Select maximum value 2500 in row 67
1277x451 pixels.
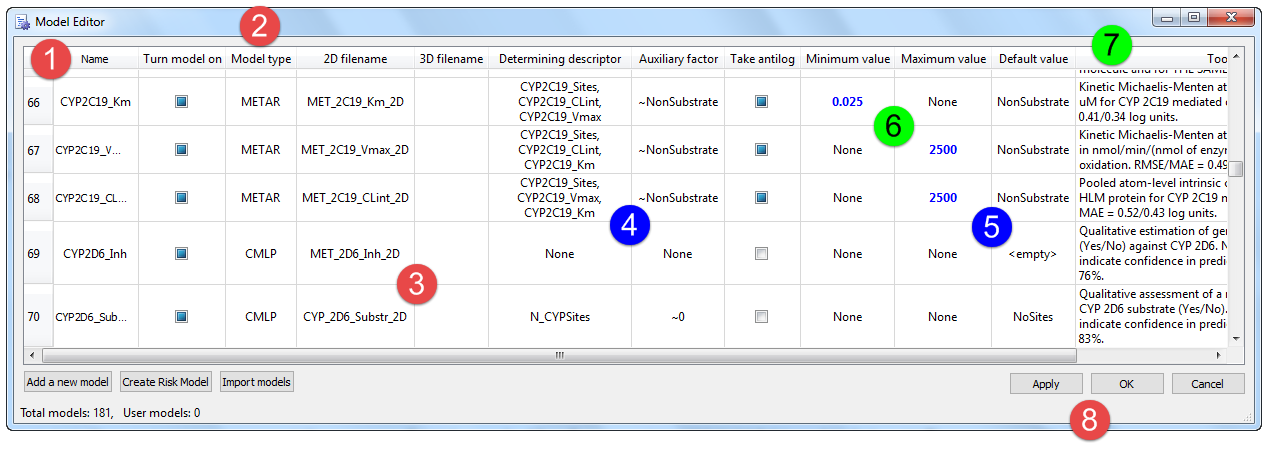pos(943,150)
